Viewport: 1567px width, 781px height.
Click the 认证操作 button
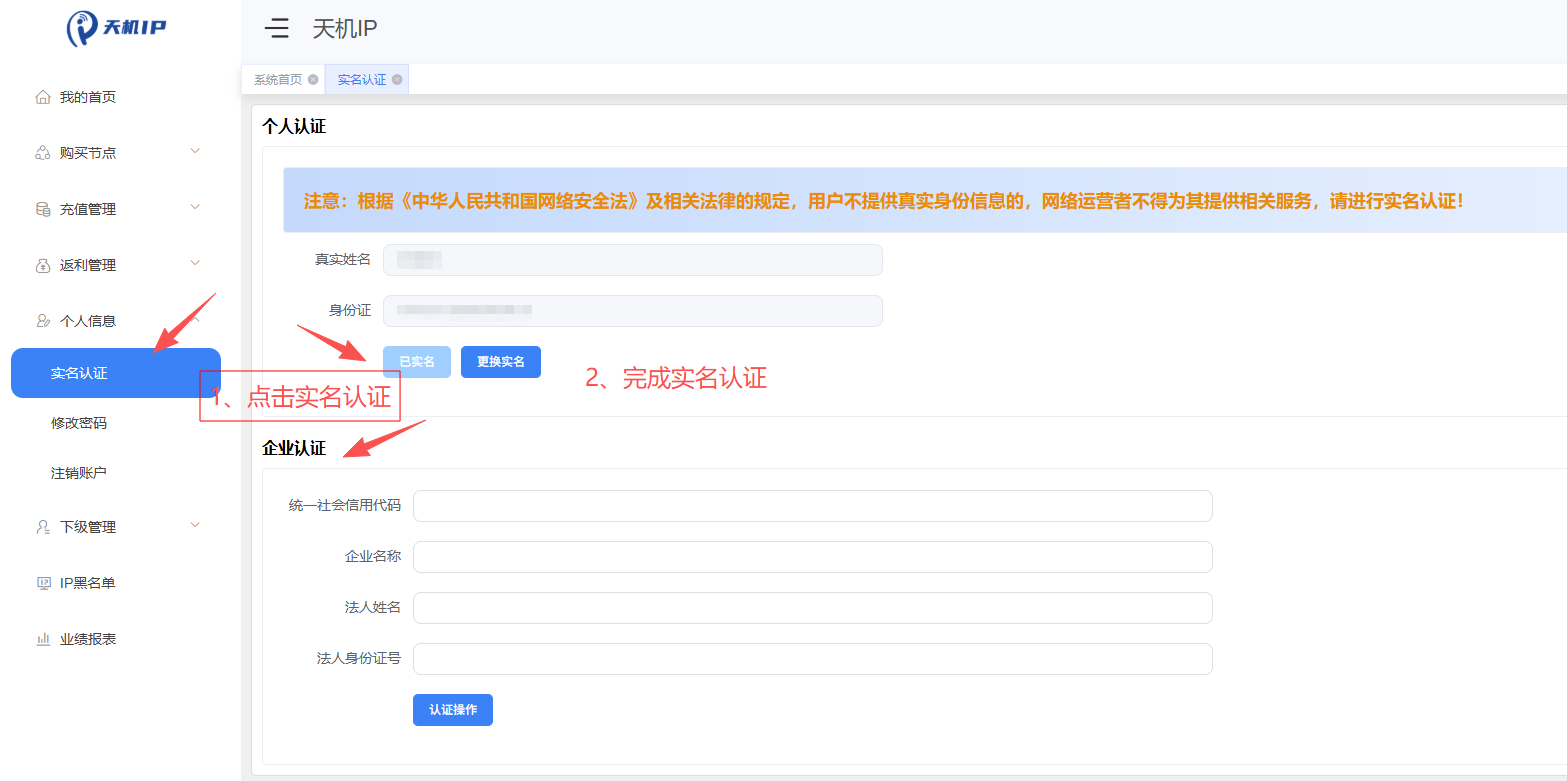[453, 710]
